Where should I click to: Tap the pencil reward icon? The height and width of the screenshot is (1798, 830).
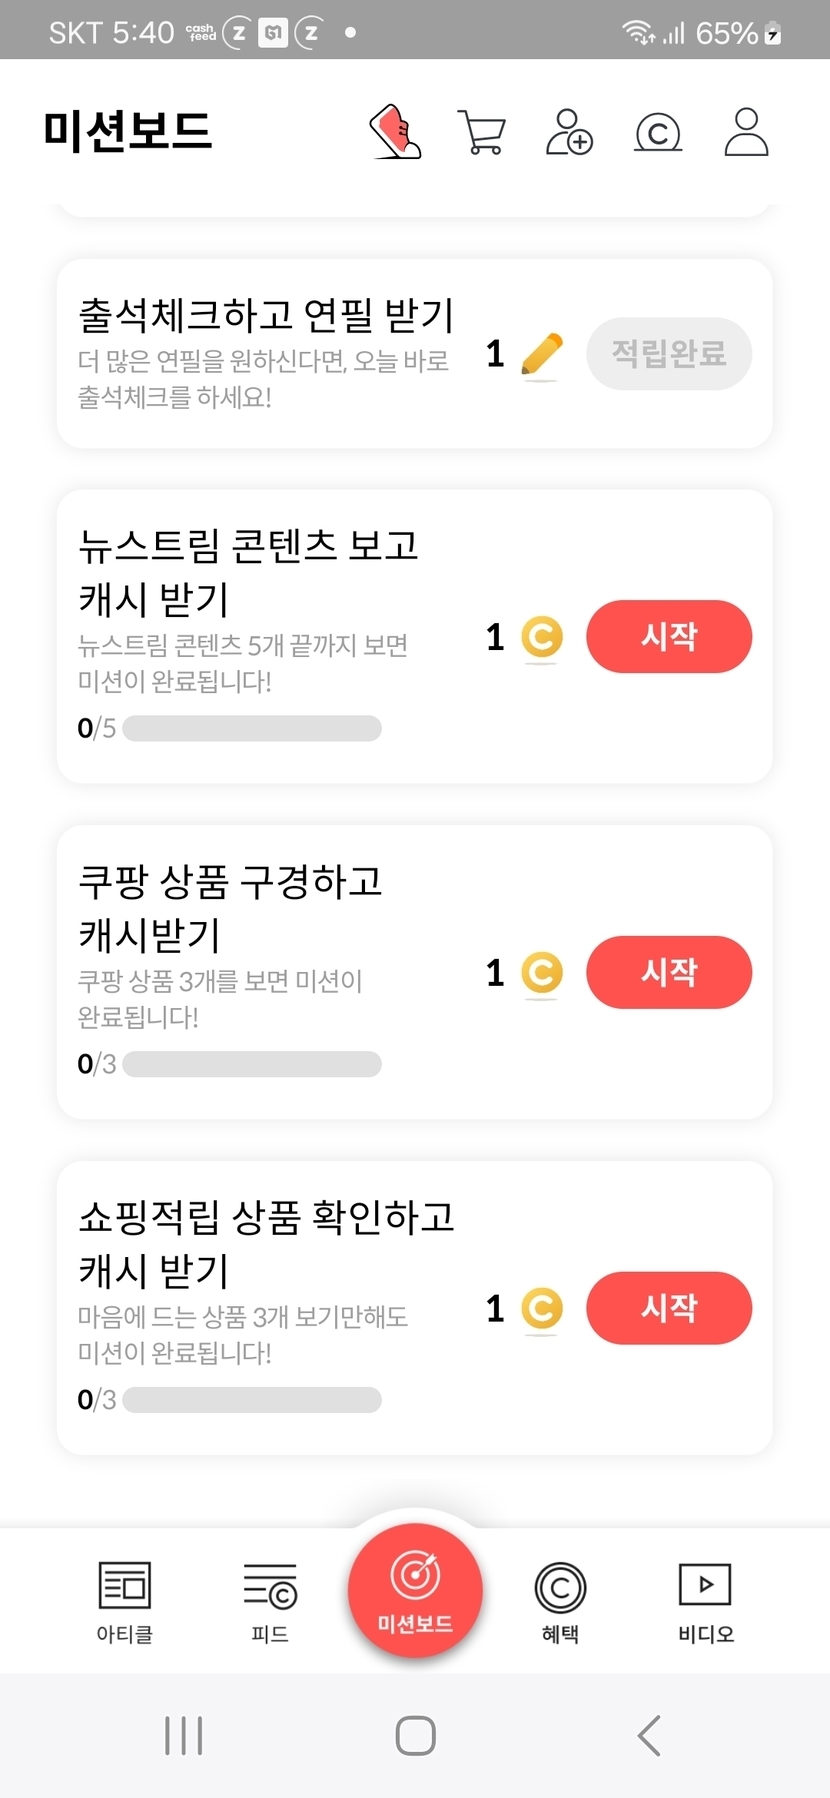click(x=542, y=355)
